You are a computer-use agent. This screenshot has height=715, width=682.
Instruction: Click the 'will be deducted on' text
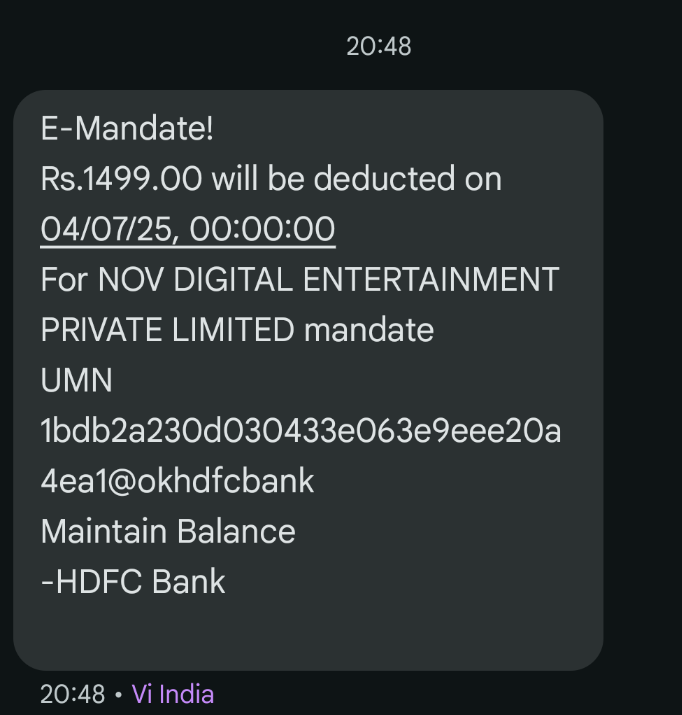356,179
